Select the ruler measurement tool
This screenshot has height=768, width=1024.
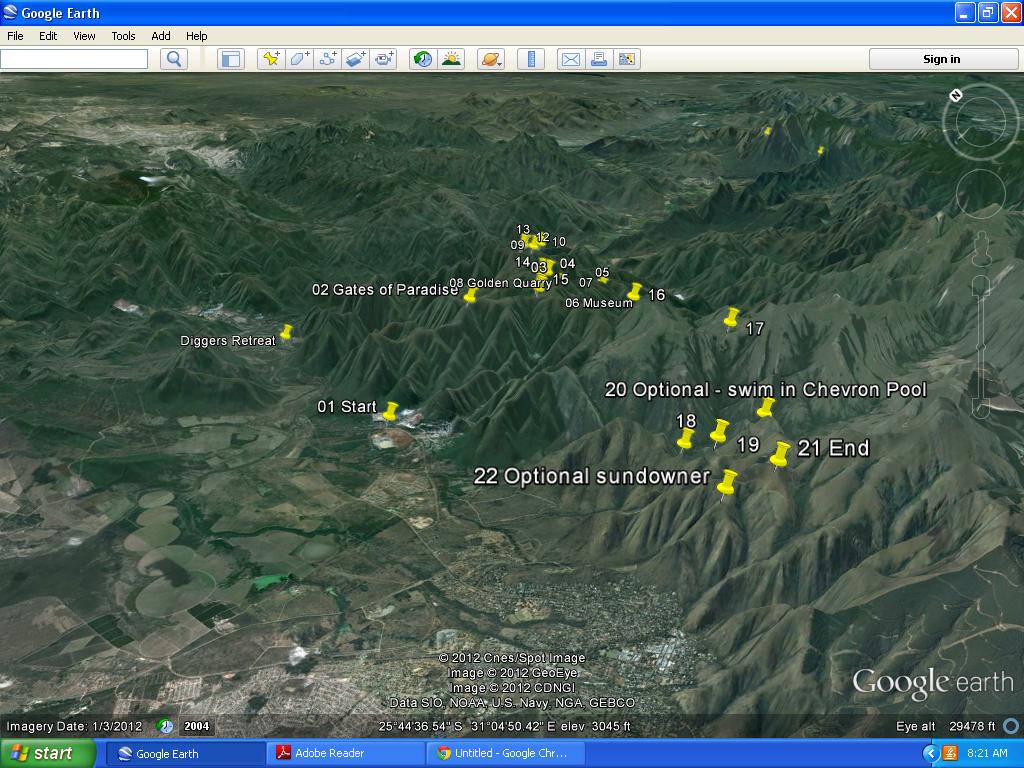[531, 59]
